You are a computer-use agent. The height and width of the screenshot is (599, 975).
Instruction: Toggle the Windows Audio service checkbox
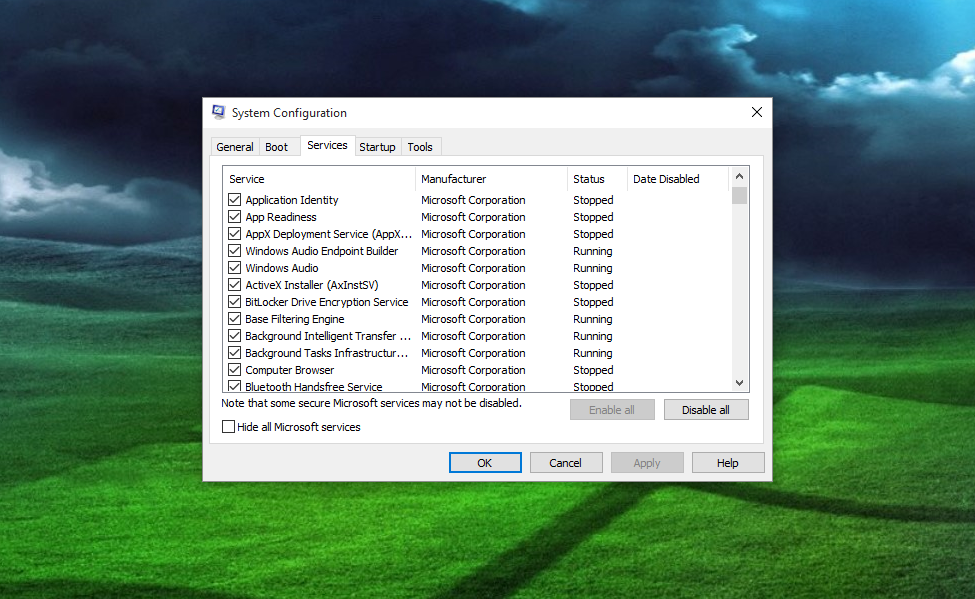(234, 267)
